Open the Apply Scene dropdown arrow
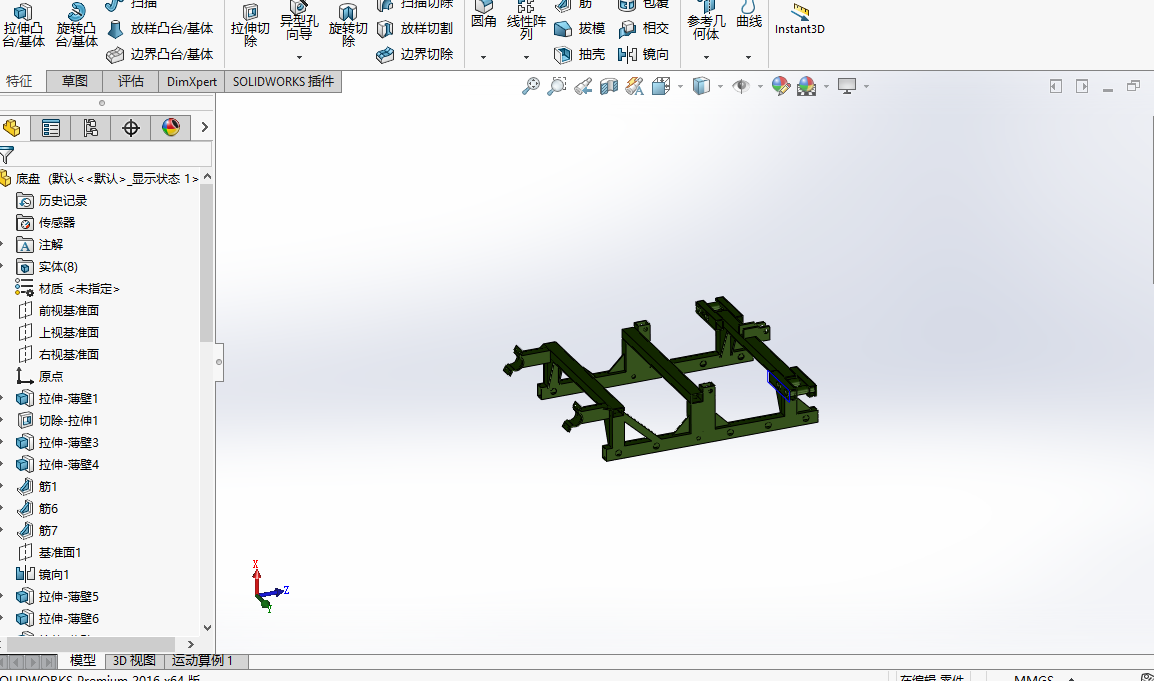Screen dimensions: 1154x681 826,87
